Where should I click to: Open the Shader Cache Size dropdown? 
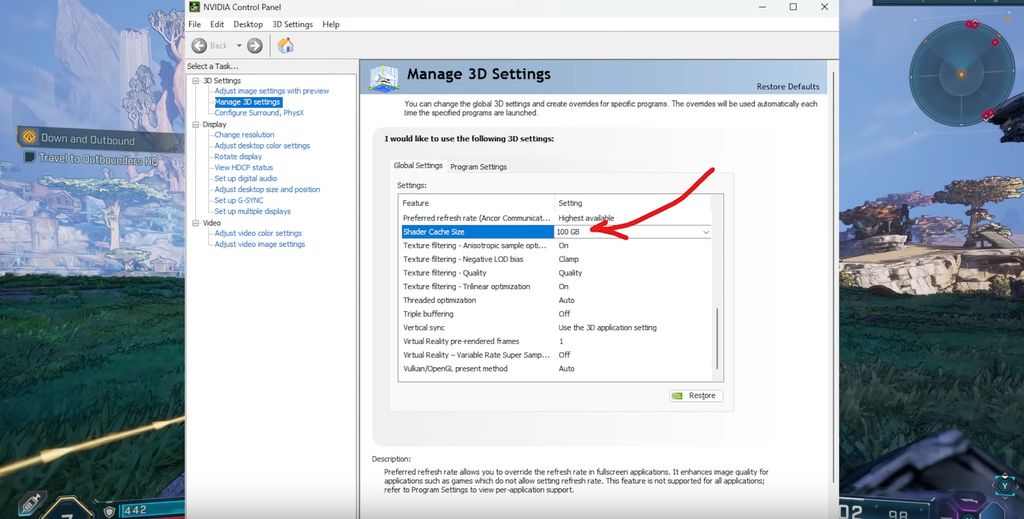pos(705,232)
